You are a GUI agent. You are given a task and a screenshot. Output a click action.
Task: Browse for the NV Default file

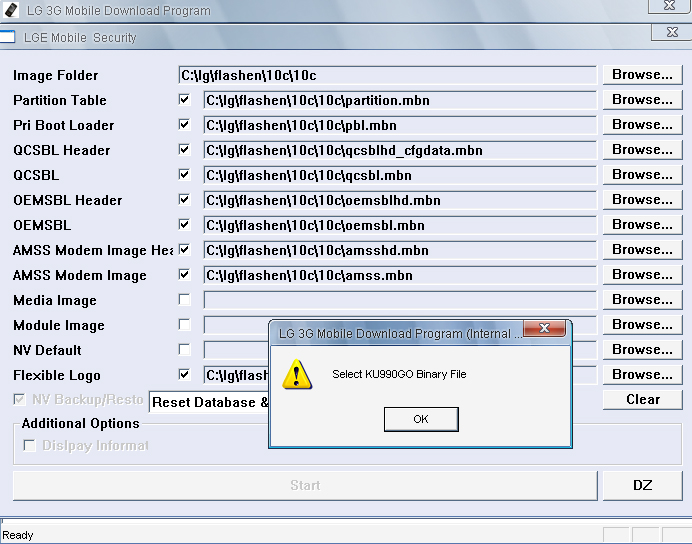[643, 350]
